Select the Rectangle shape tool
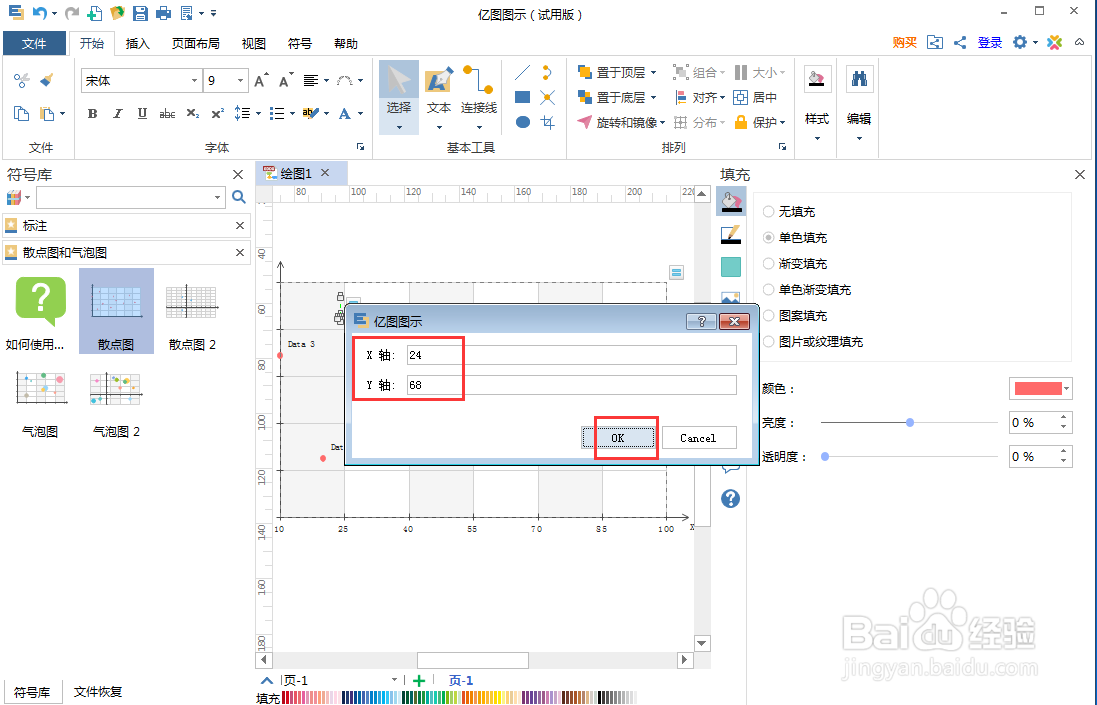 point(522,97)
